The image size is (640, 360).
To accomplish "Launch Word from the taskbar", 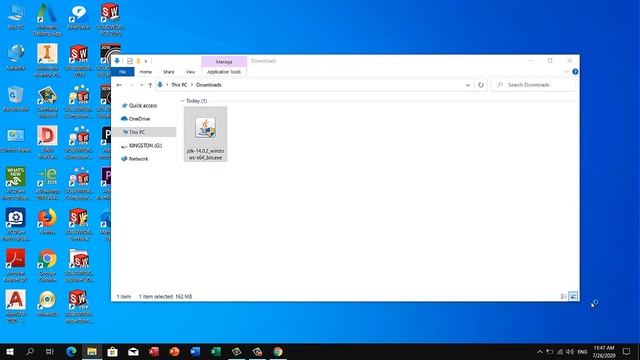I will click(x=195, y=351).
